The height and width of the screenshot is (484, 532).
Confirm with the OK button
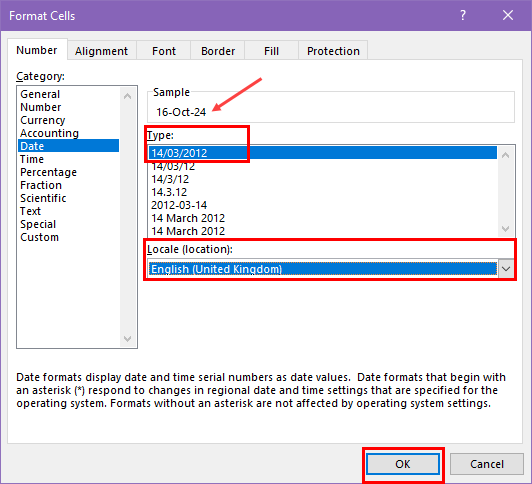[403, 464]
